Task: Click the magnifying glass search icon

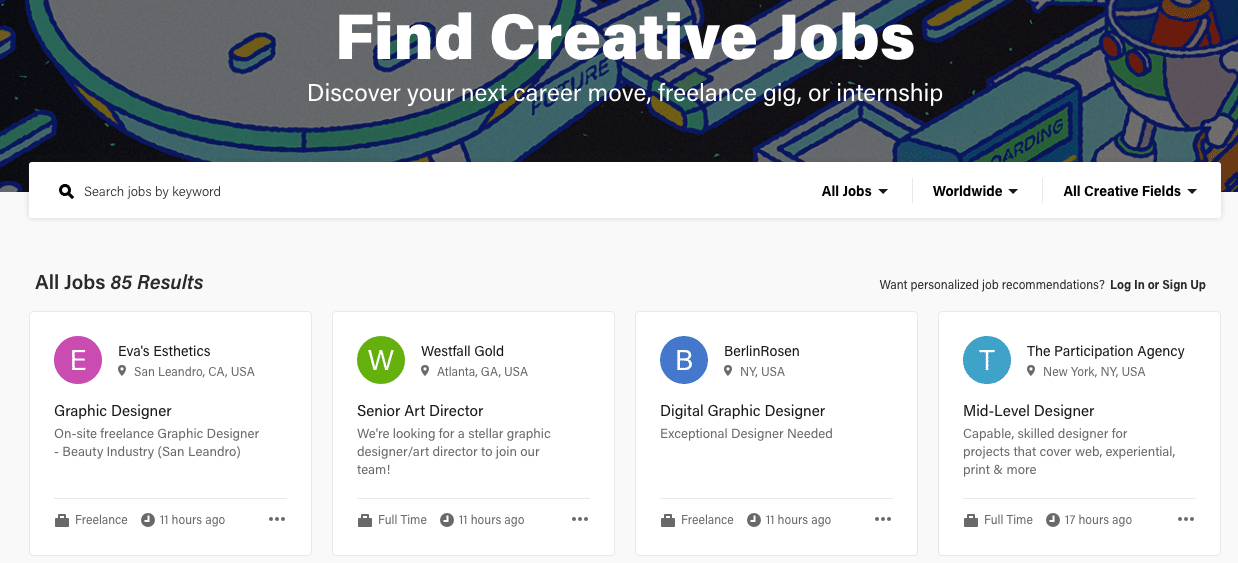Action: tap(67, 191)
